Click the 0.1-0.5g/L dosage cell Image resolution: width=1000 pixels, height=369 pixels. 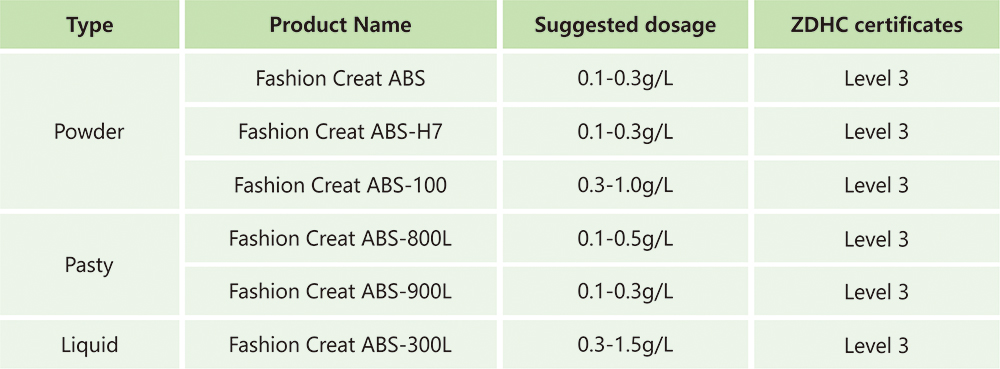tap(625, 238)
